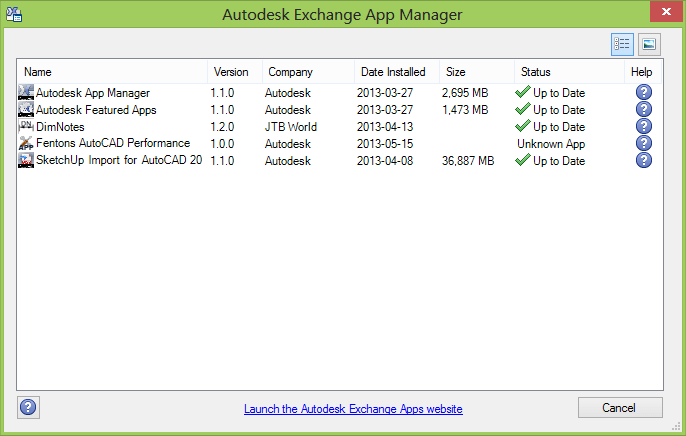Click version 1.0.0 of Fentons app
The width and height of the screenshot is (686, 436).
222,144
